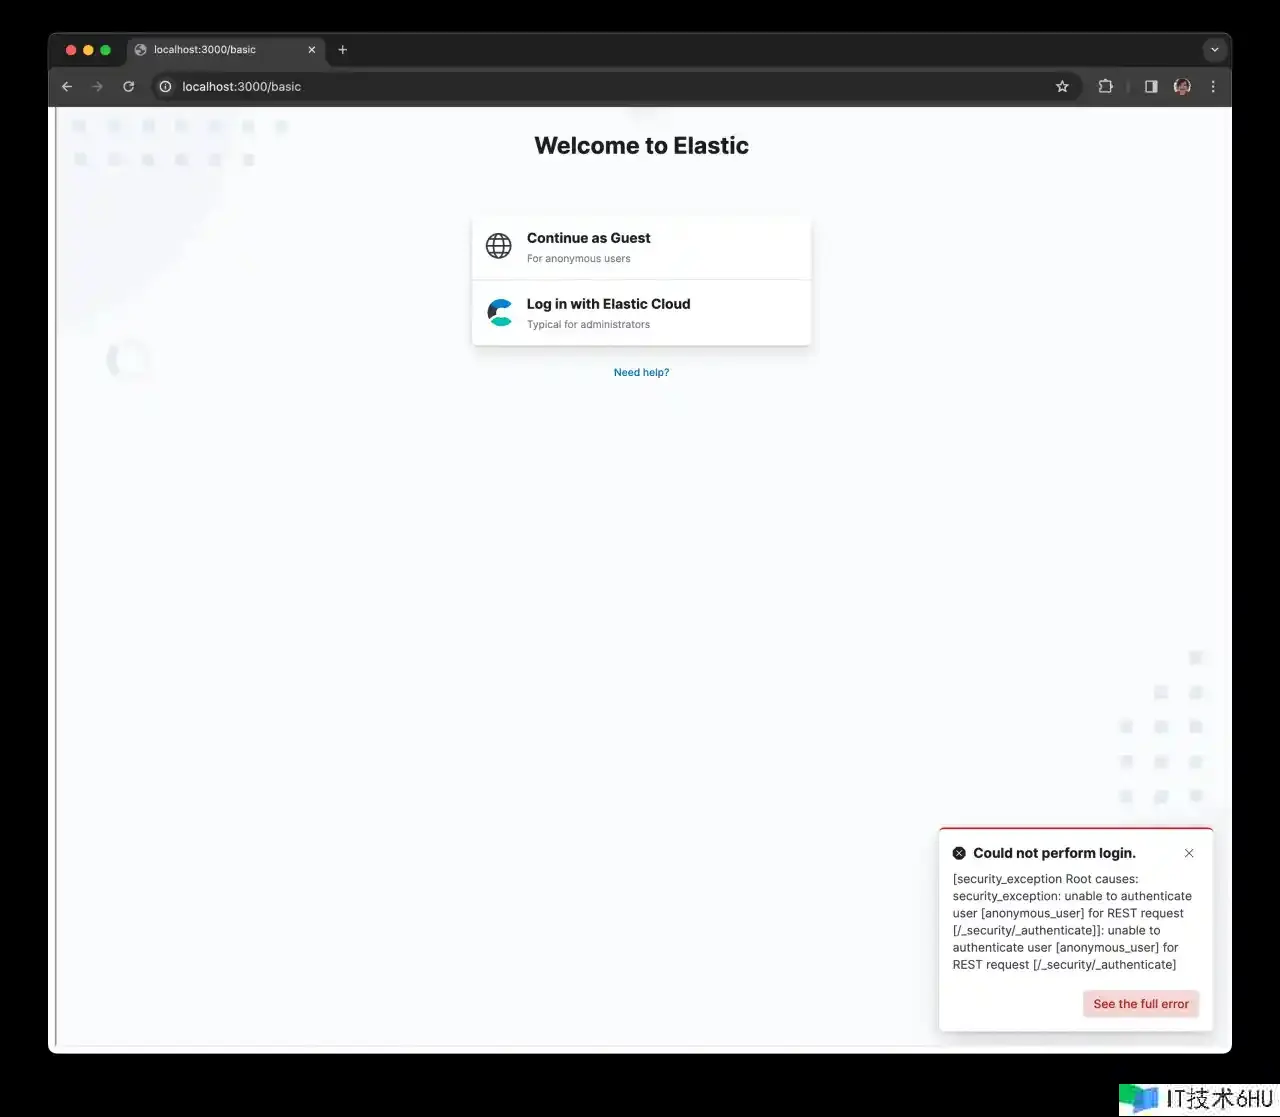Expand the tab search dropdown chevron
The image size is (1280, 1117).
click(1214, 49)
